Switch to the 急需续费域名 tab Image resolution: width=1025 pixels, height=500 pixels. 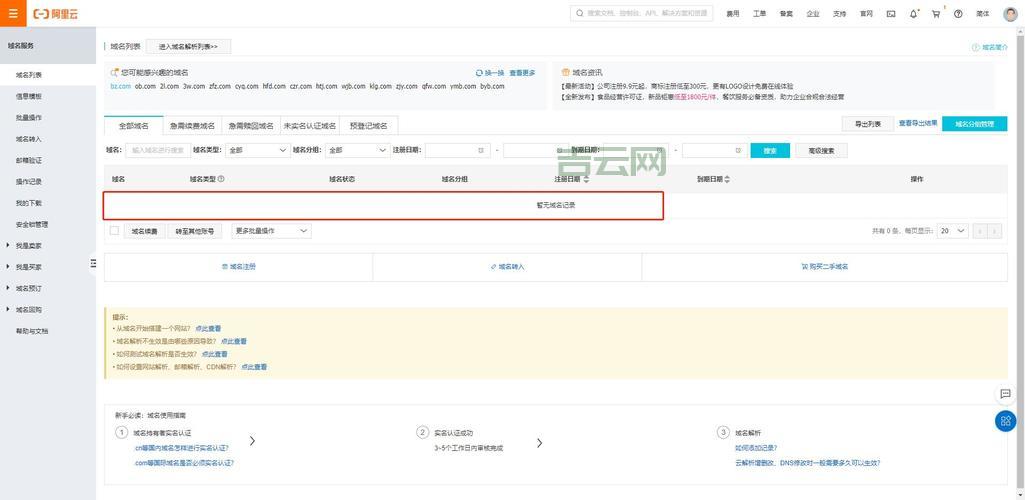click(x=192, y=126)
